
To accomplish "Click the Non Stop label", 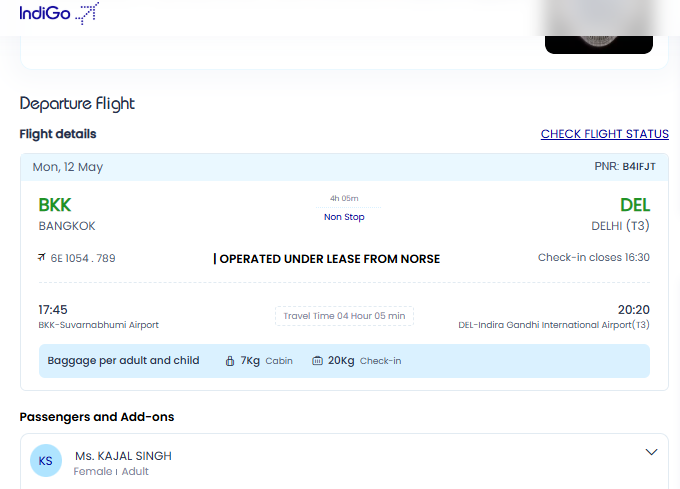I will 344,217.
